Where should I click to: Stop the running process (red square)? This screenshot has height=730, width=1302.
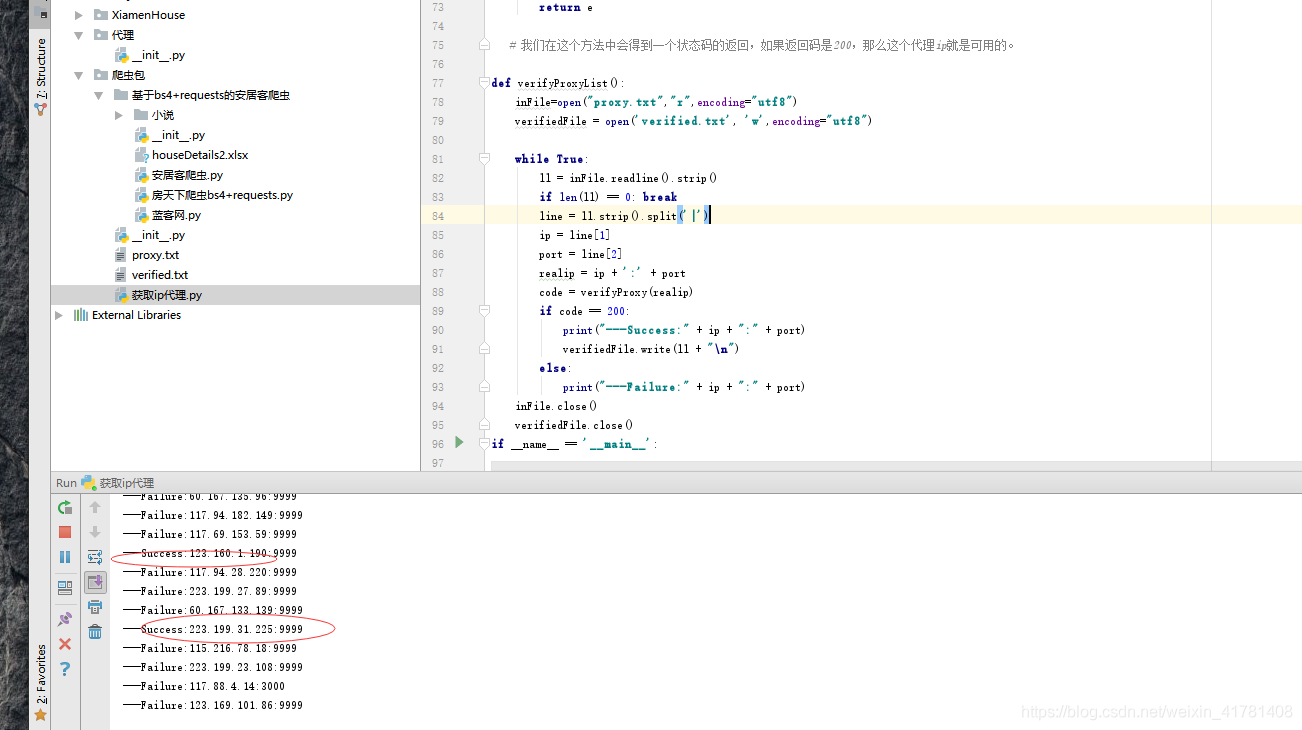coord(65,532)
